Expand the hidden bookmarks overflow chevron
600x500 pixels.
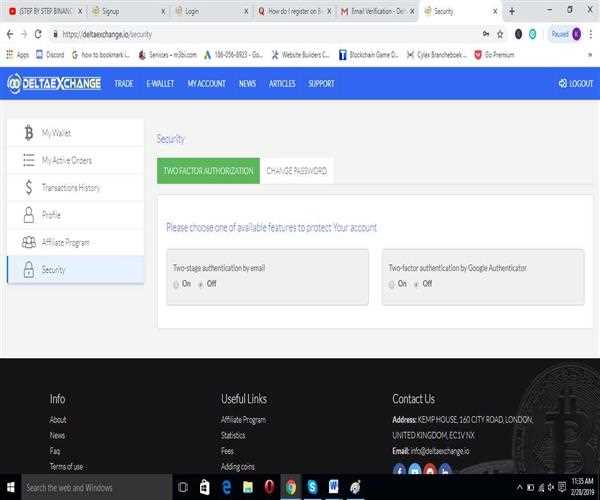click(589, 54)
